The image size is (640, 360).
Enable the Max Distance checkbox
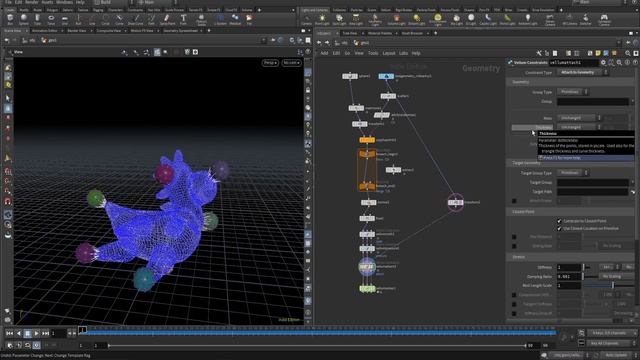514,237
